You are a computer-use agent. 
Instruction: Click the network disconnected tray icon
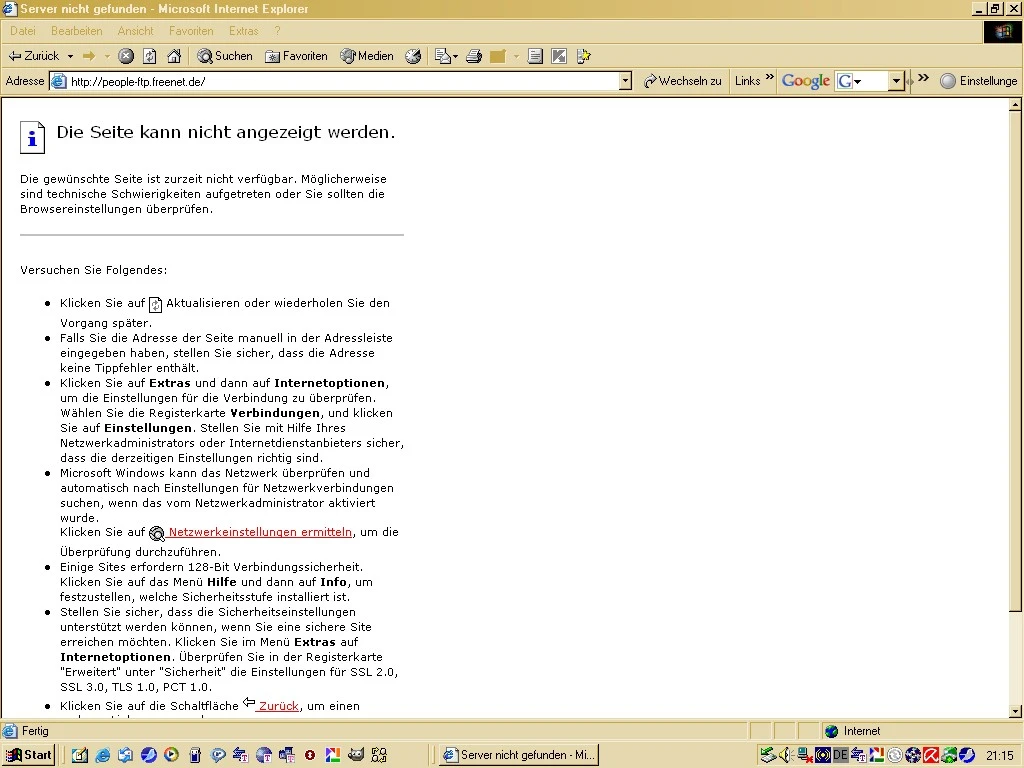point(805,756)
